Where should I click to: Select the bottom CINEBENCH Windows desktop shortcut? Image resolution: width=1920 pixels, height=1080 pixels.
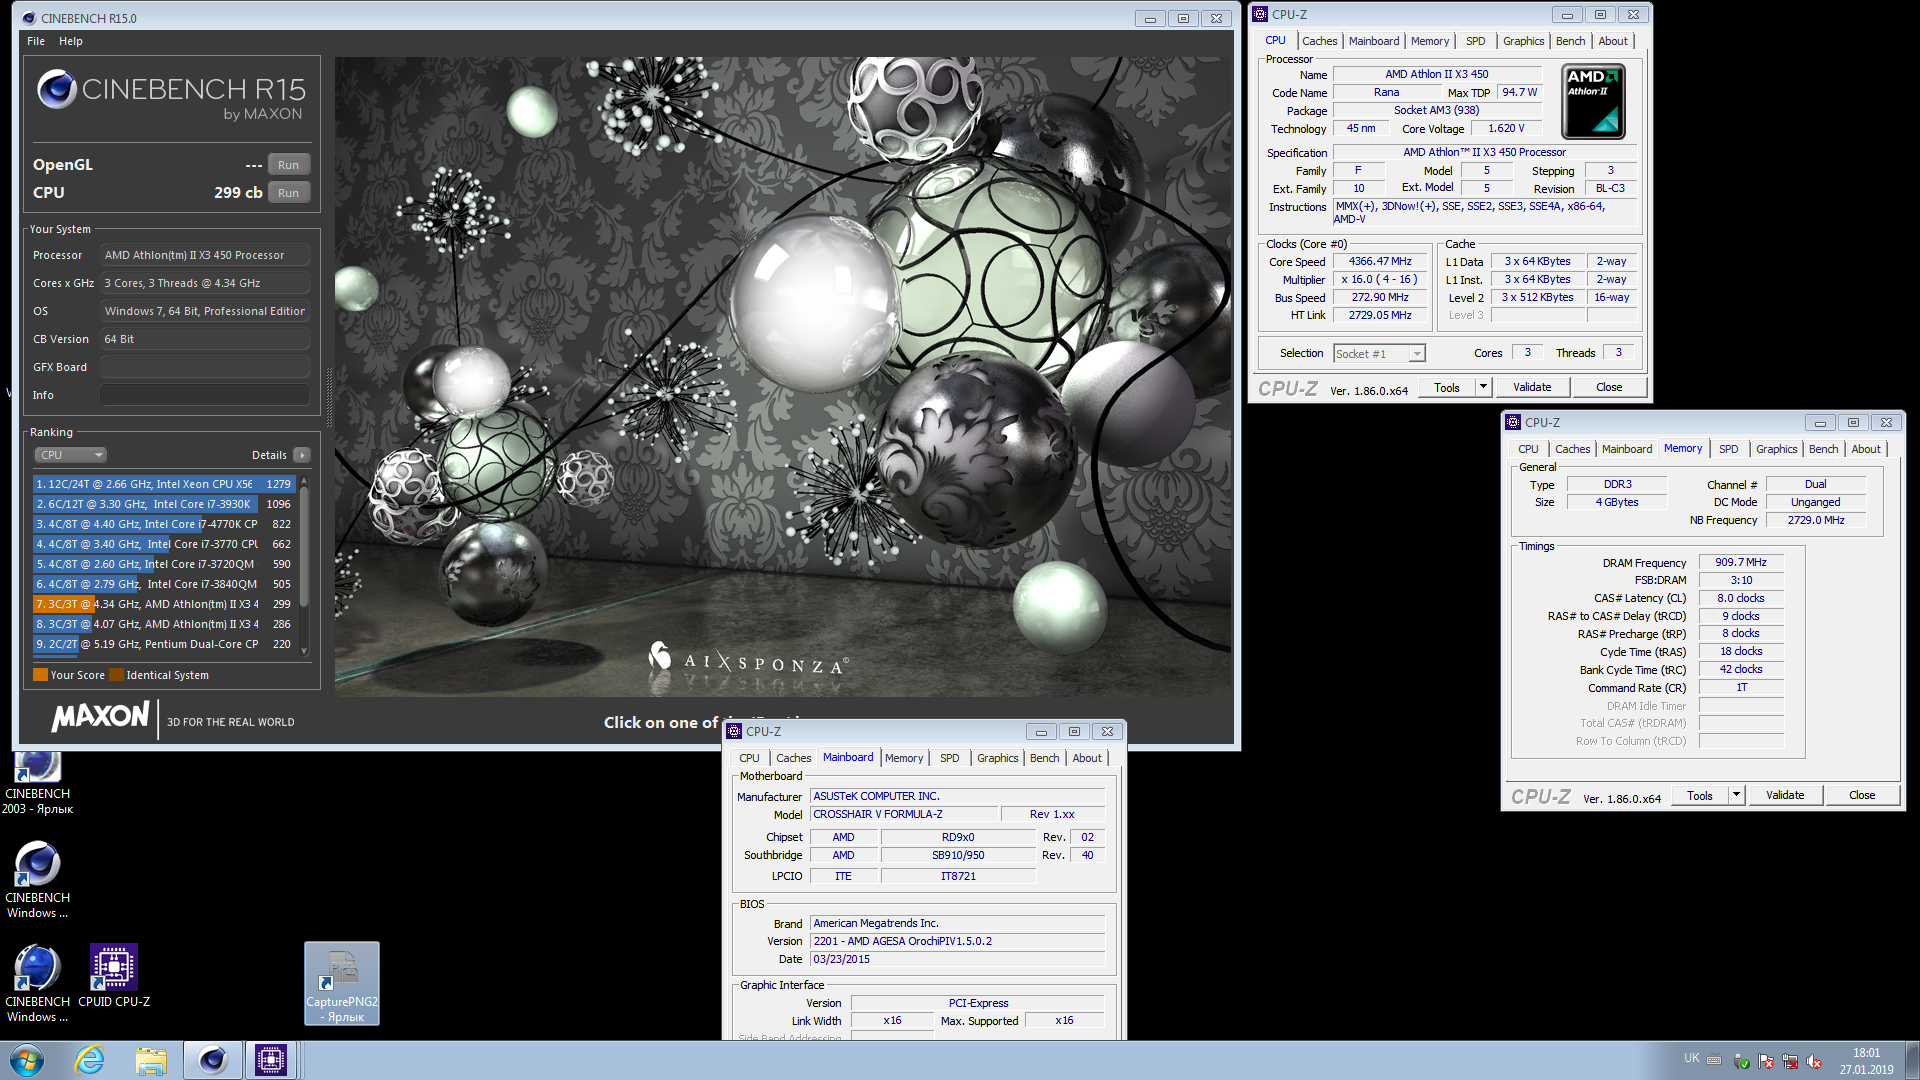tap(37, 984)
